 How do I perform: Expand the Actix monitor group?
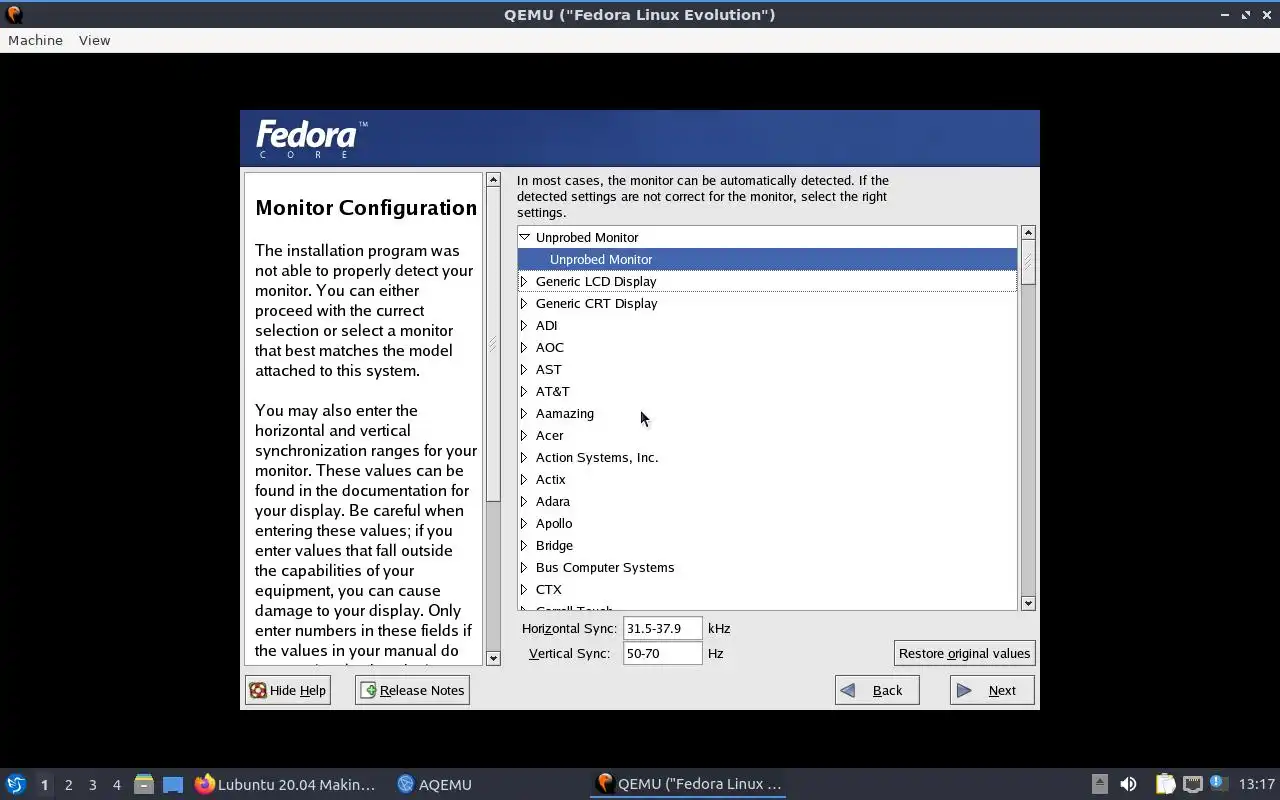tap(524, 479)
